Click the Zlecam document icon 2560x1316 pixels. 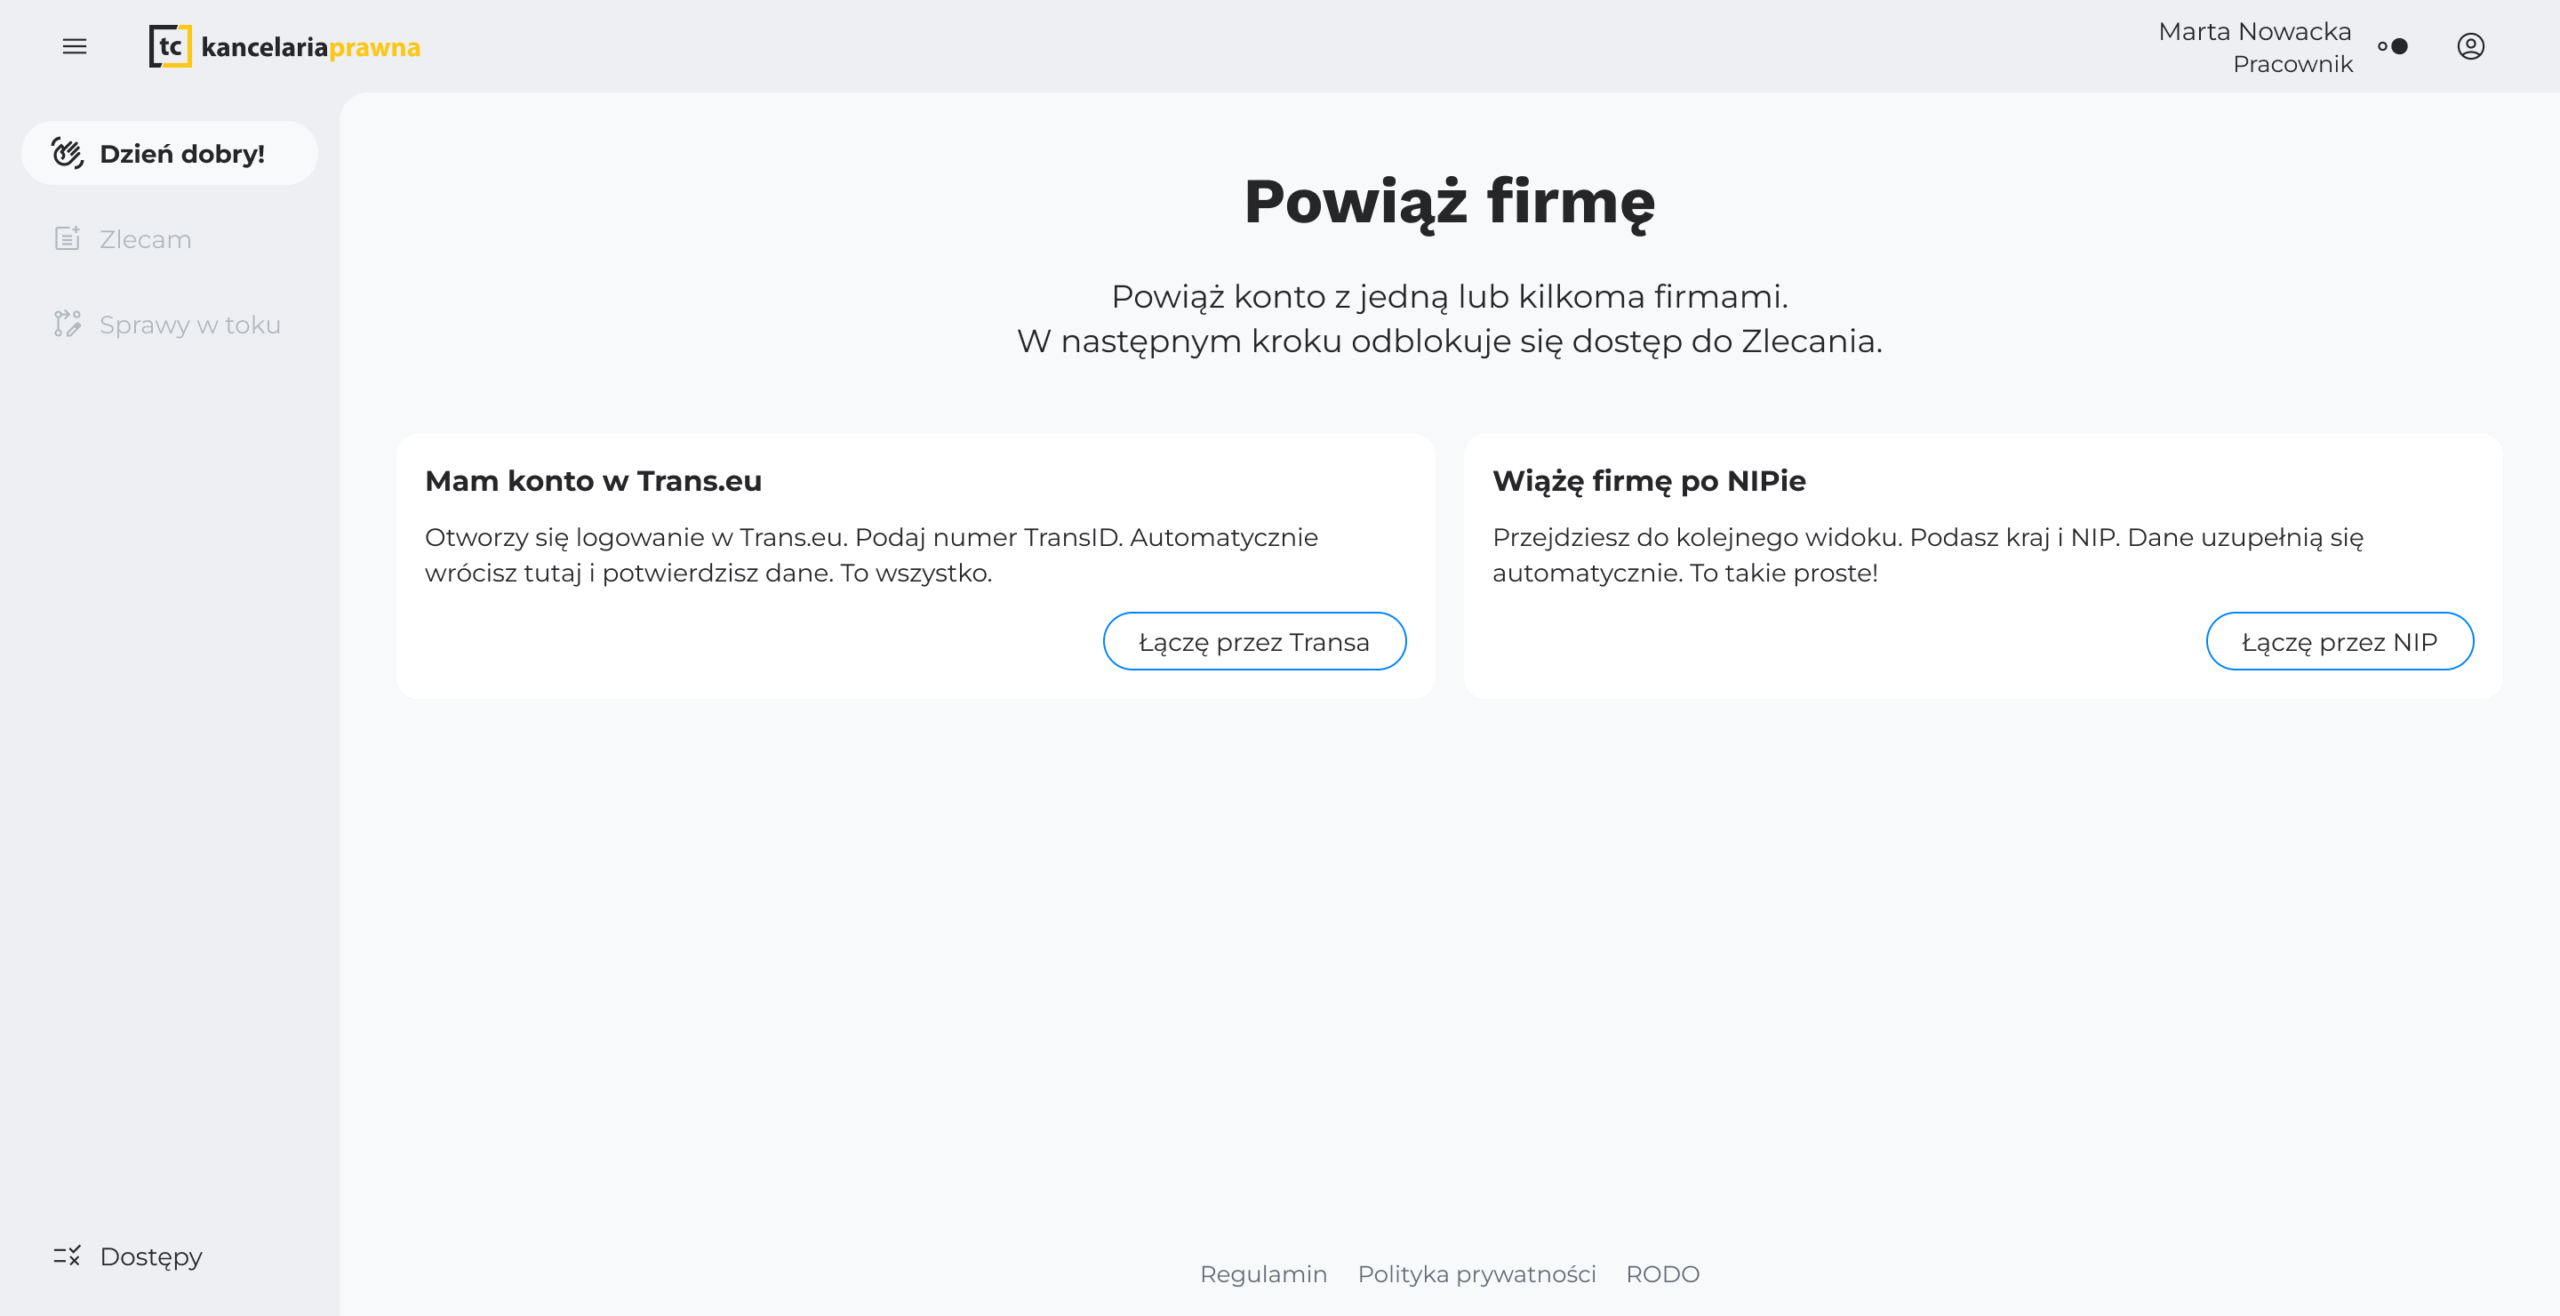point(67,239)
